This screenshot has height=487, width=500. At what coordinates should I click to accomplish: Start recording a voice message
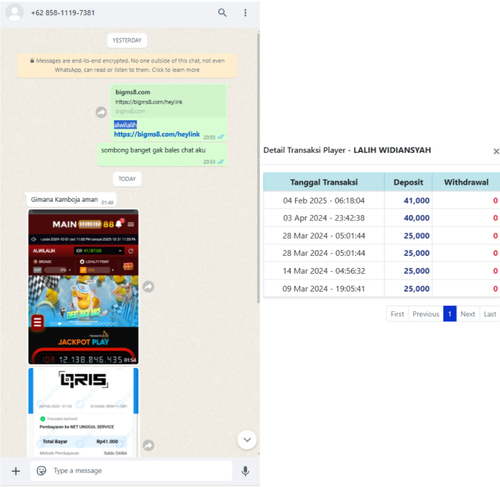click(x=245, y=471)
